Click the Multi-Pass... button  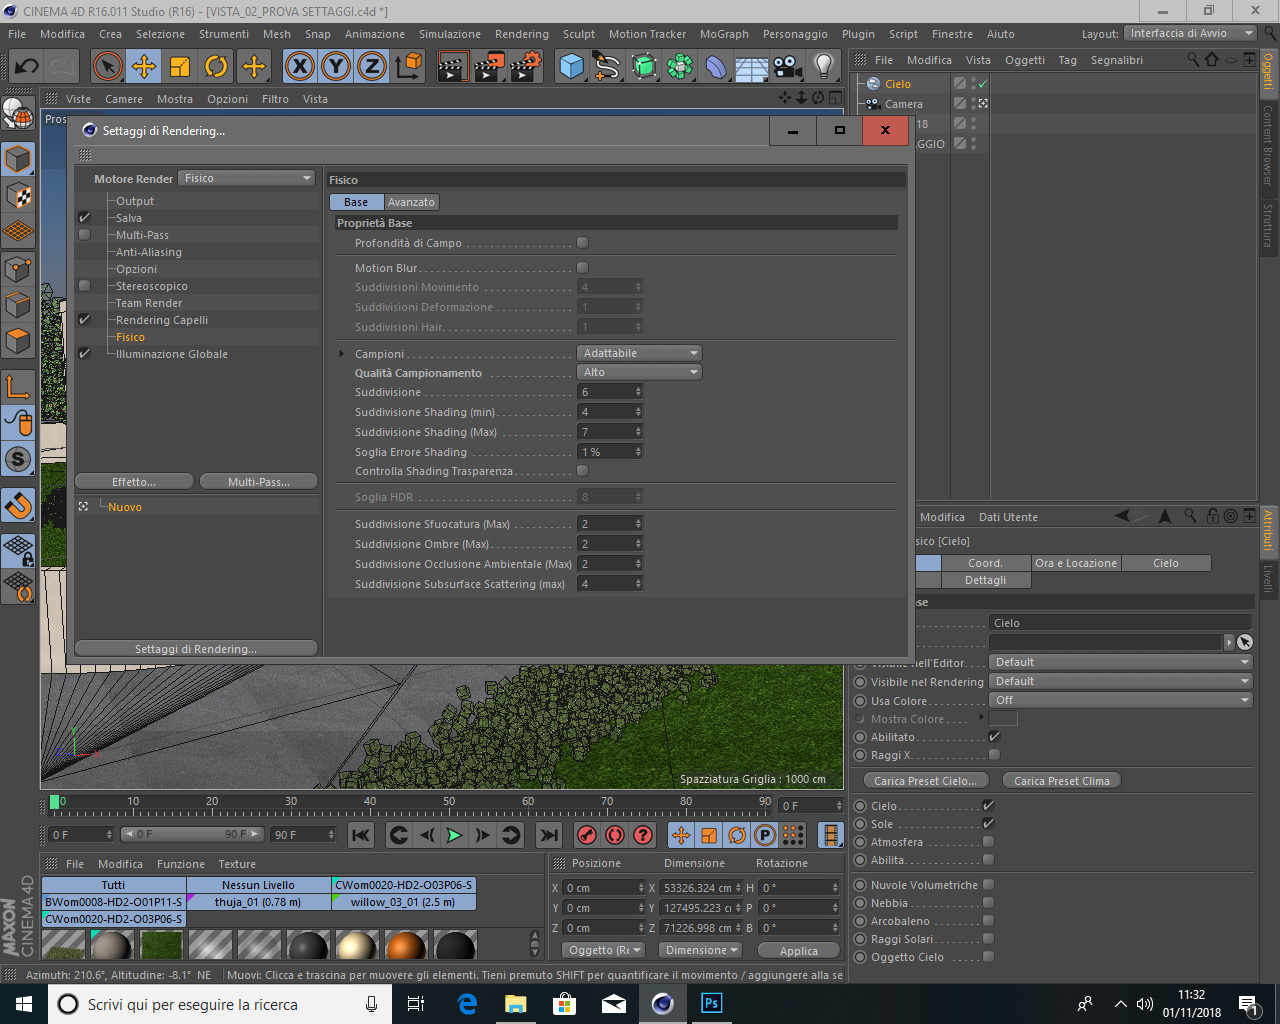259,482
